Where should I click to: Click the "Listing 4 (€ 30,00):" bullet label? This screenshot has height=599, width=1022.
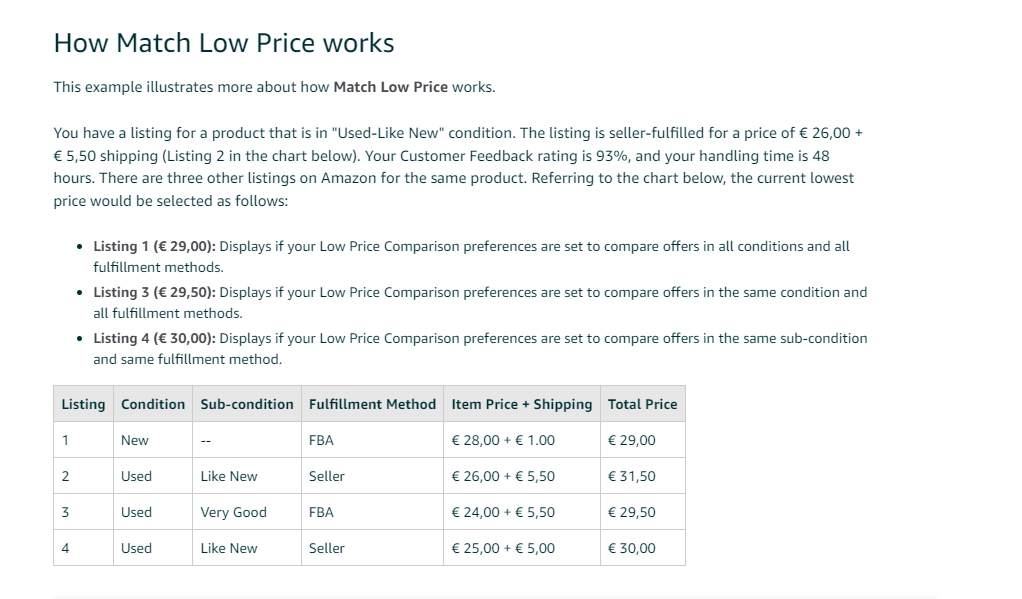154,338
